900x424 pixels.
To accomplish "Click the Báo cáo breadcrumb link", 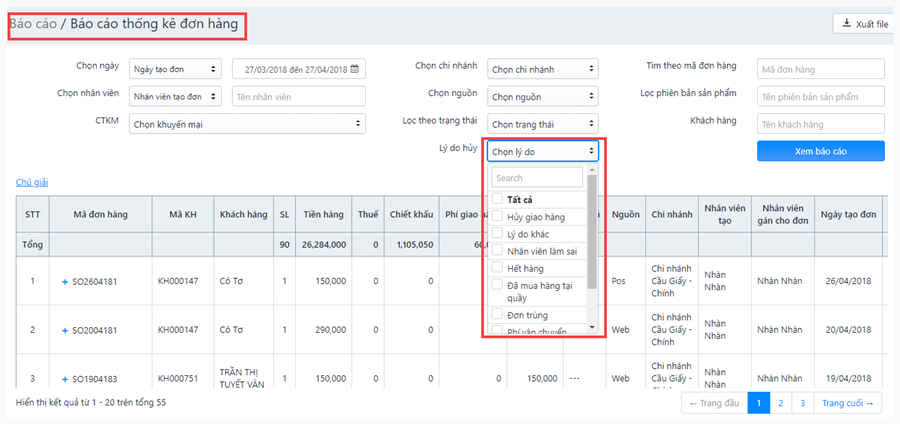I will click(x=33, y=24).
